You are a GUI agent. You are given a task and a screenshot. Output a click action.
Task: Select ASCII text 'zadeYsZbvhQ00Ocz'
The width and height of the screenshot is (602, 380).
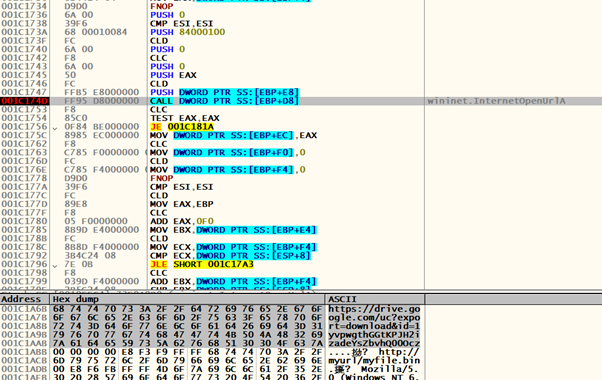tap(374, 343)
